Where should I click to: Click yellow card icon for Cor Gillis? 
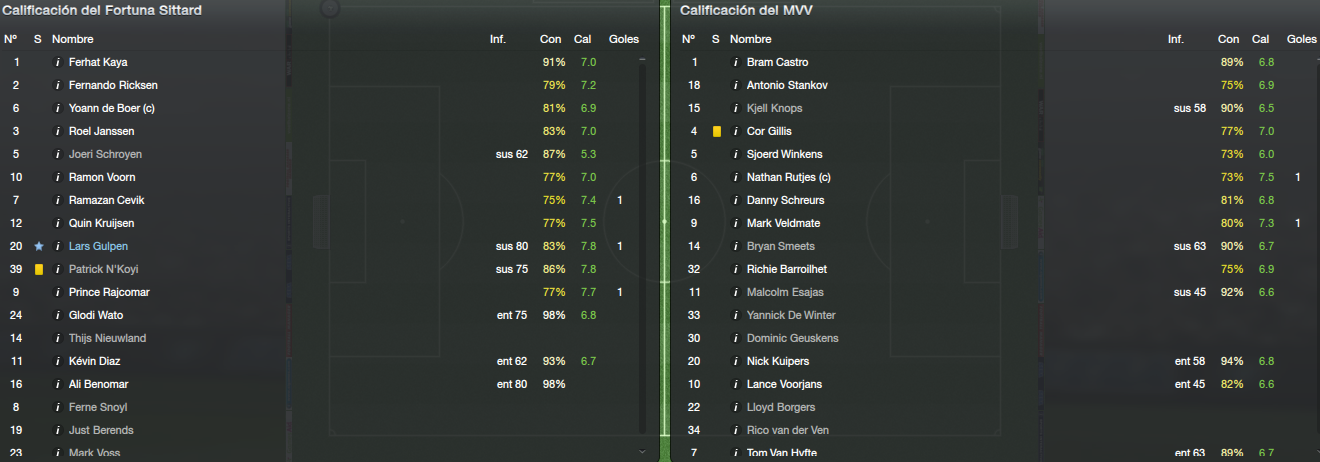(716, 131)
